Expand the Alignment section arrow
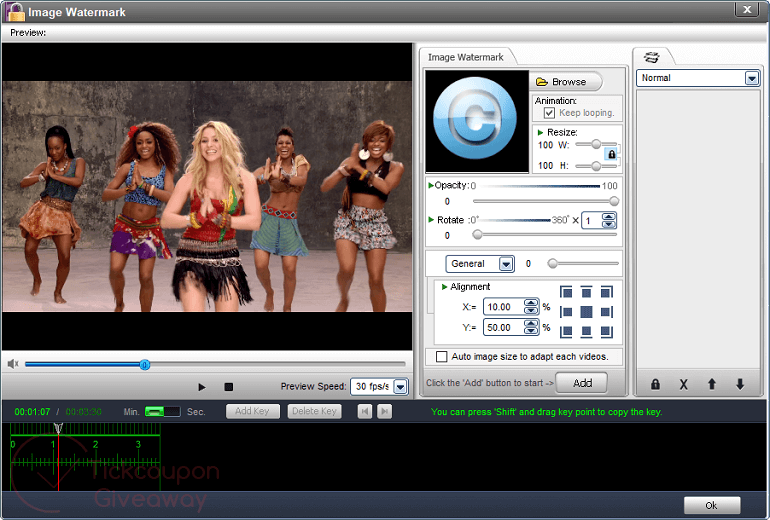Screen dimensions: 770x520 tap(444, 287)
